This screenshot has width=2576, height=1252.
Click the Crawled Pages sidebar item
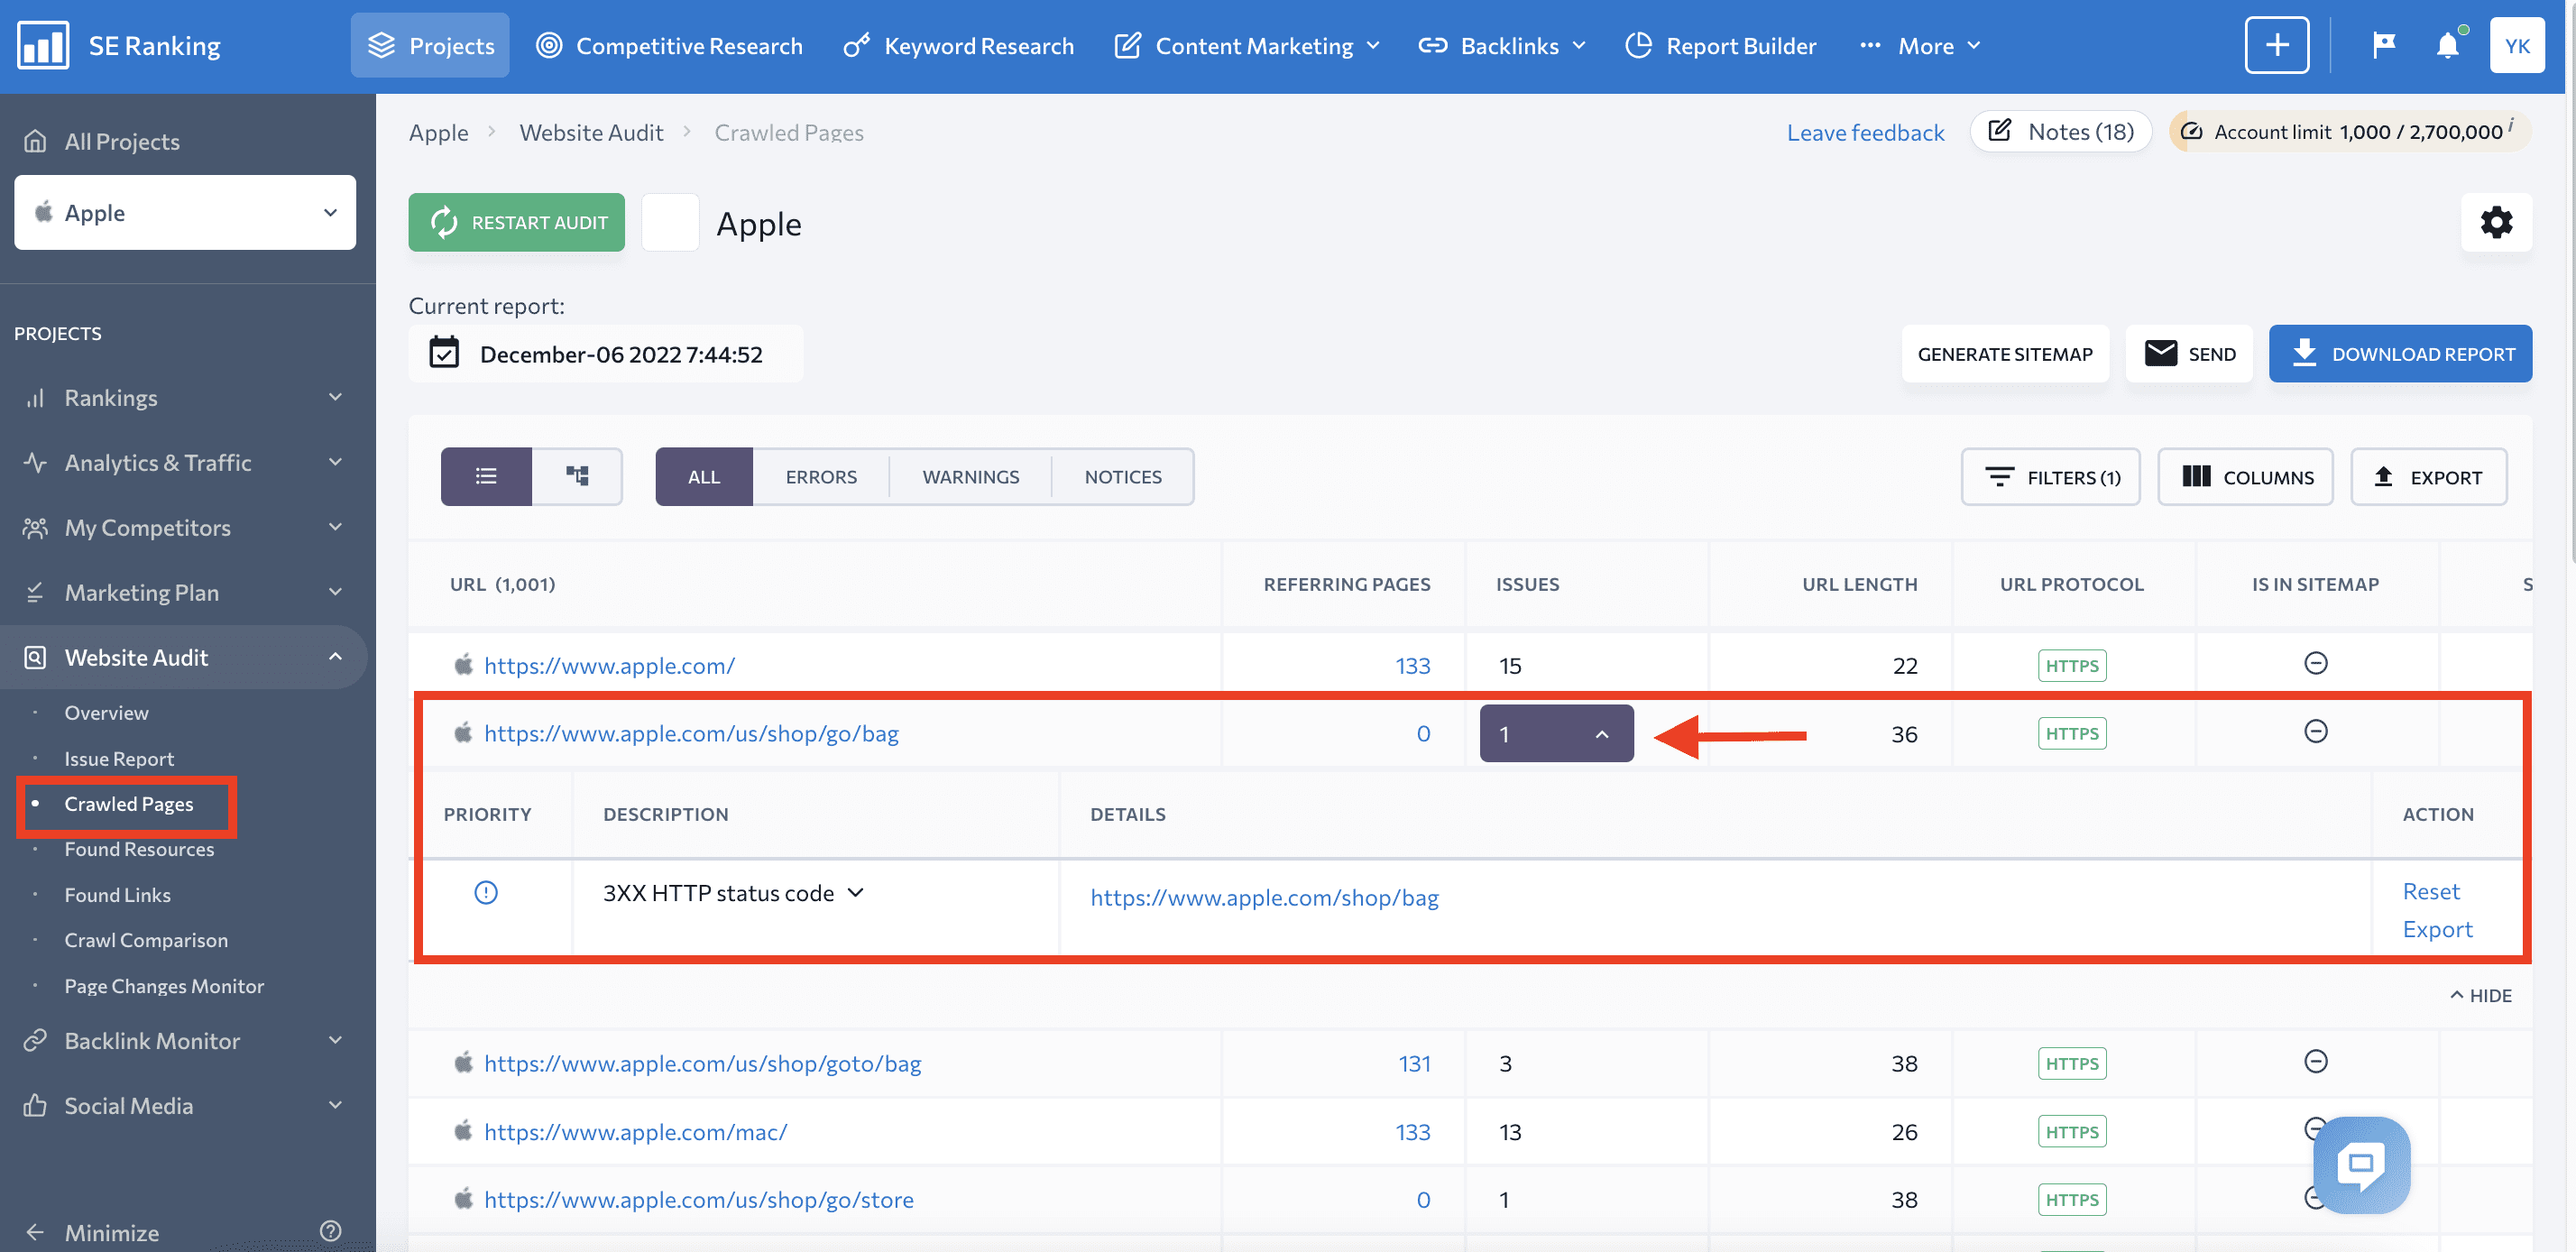coord(130,804)
